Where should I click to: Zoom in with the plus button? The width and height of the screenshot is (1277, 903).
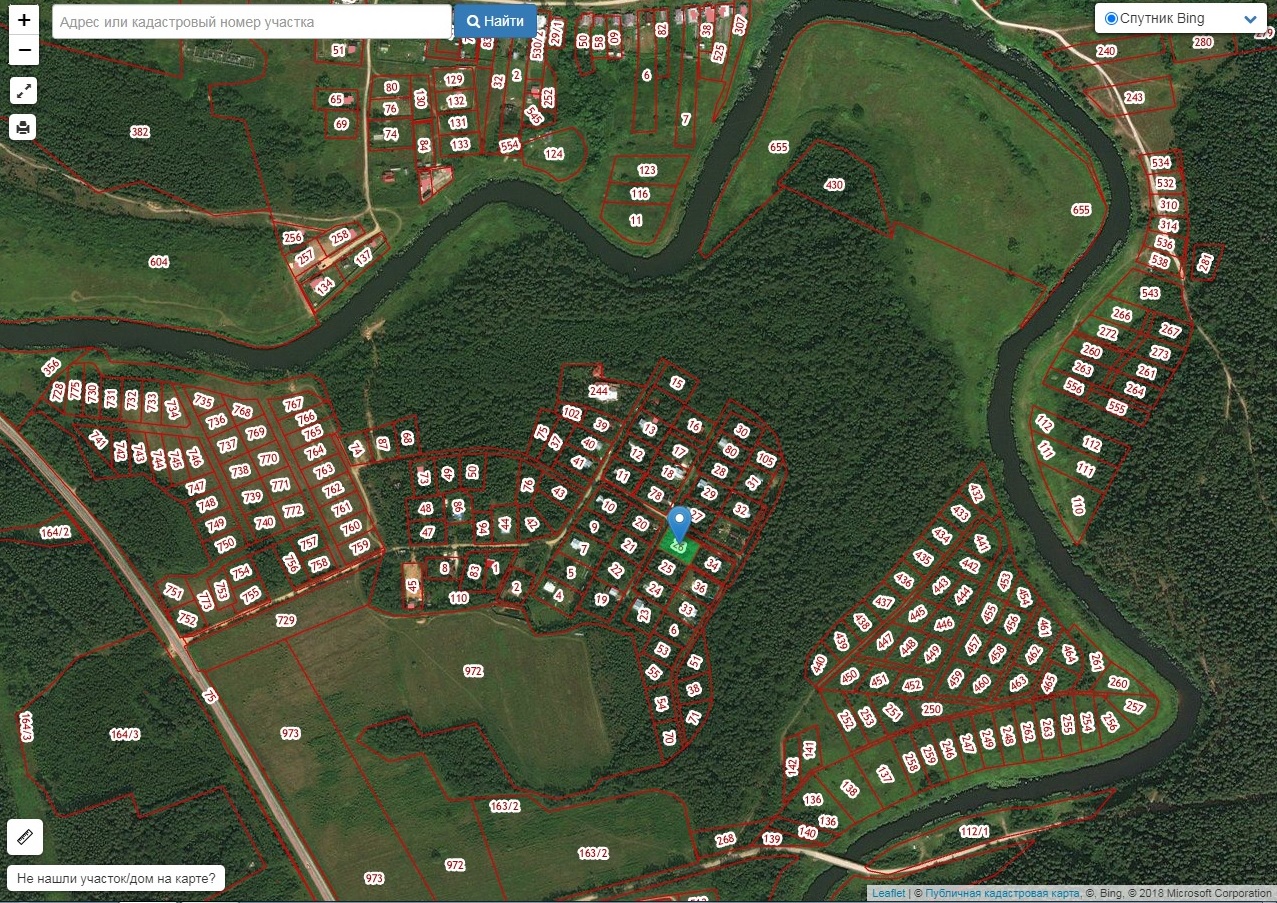(x=24, y=20)
